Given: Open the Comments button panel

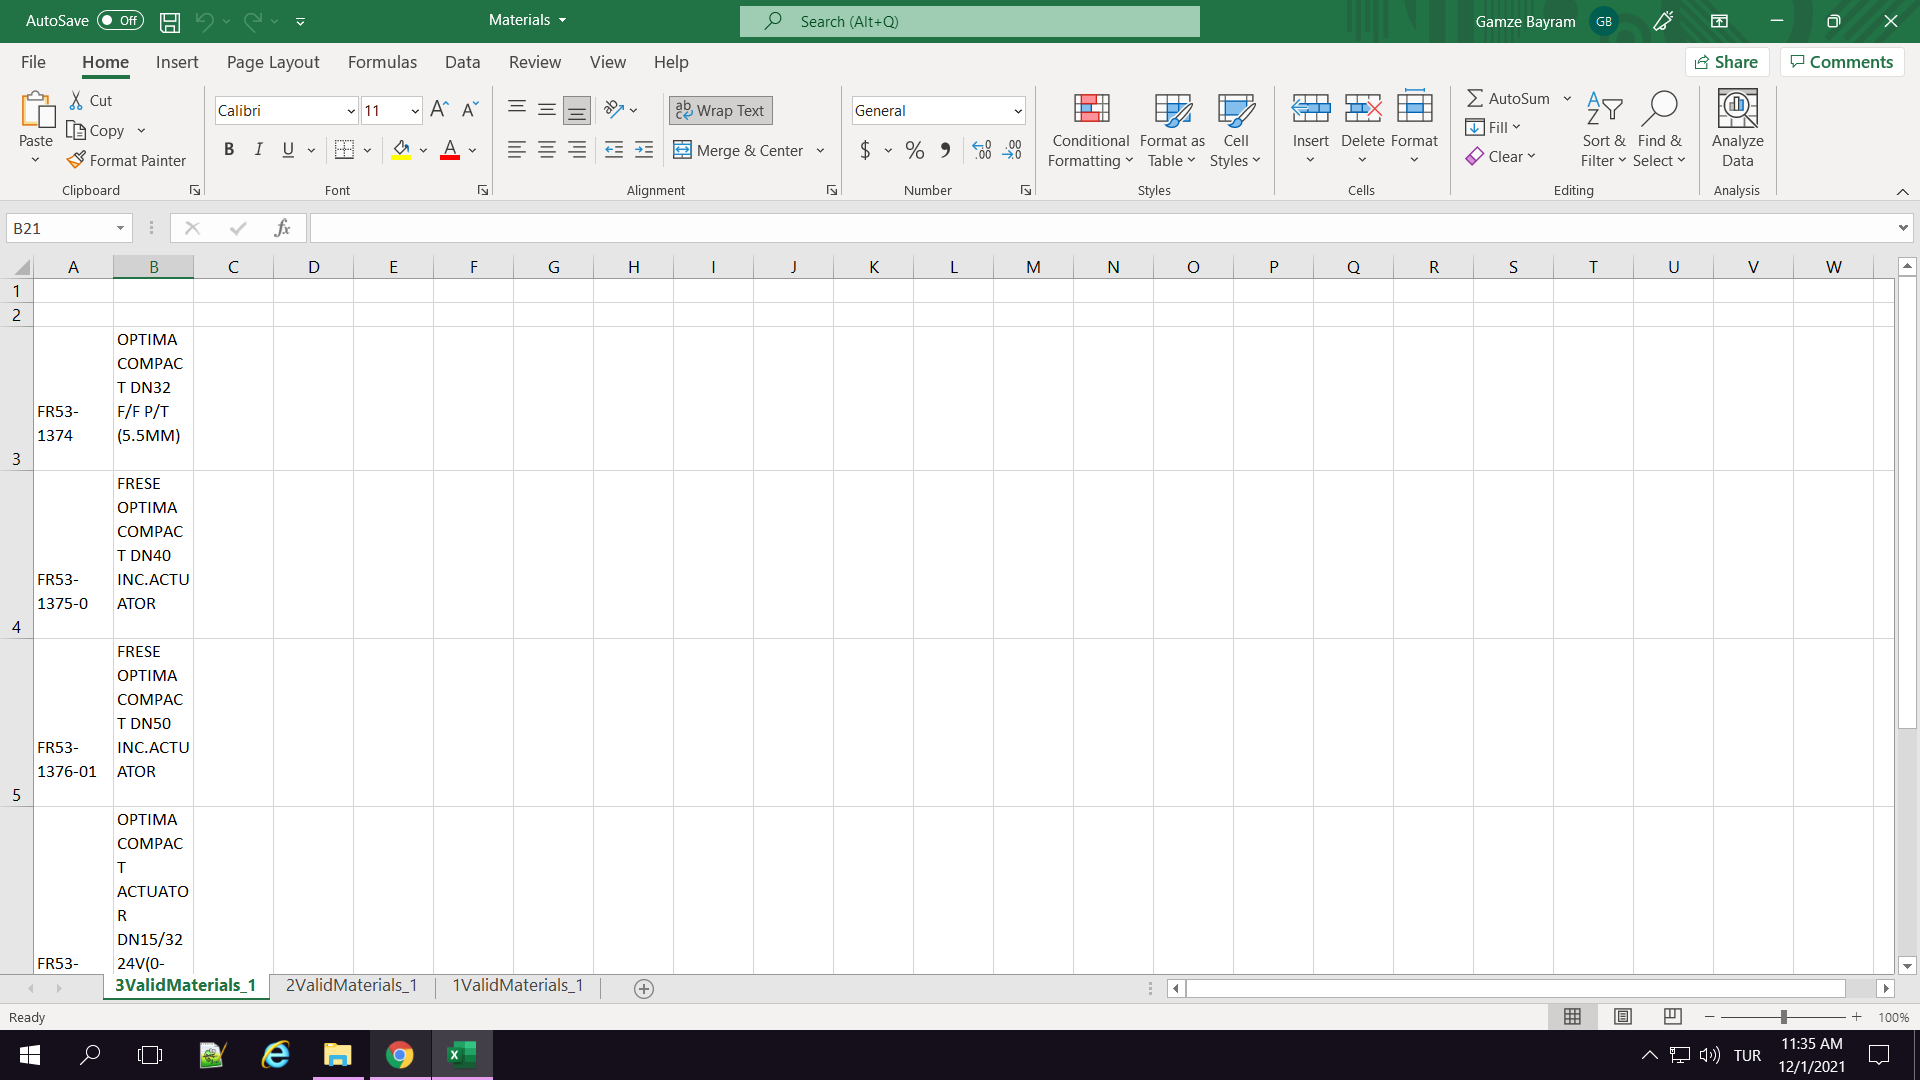Looking at the screenshot, I should click(x=1841, y=62).
